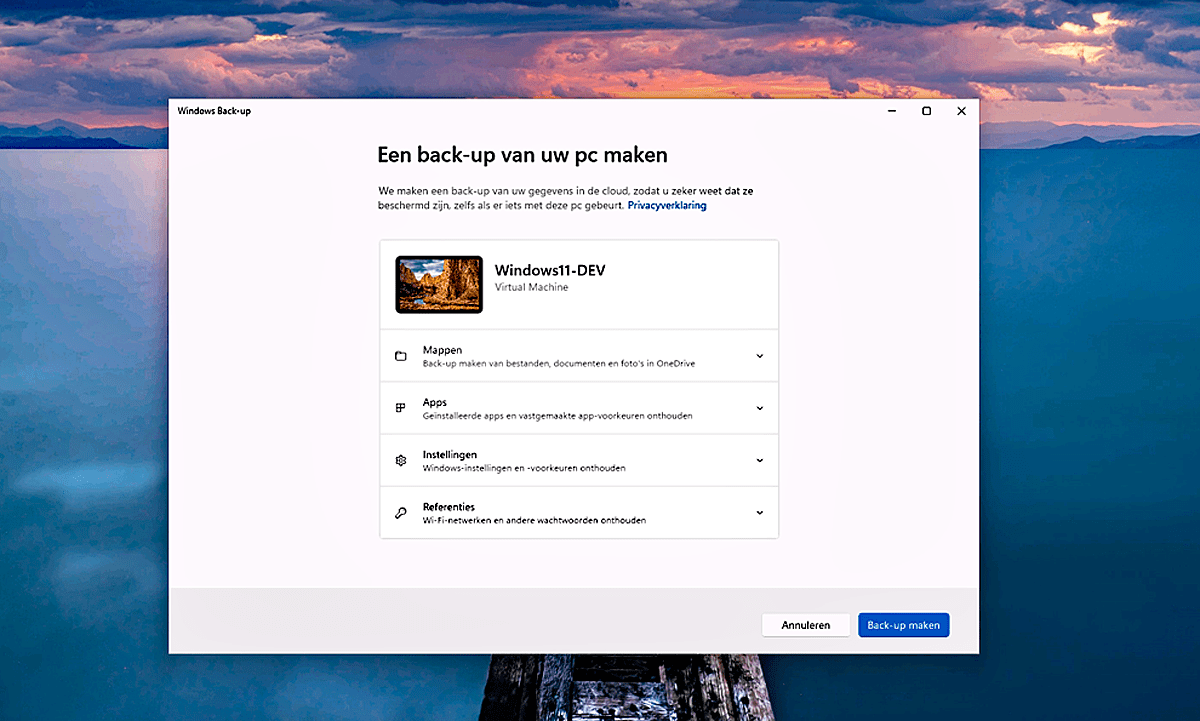
Task: Click the Back-up maken button
Action: (903, 624)
